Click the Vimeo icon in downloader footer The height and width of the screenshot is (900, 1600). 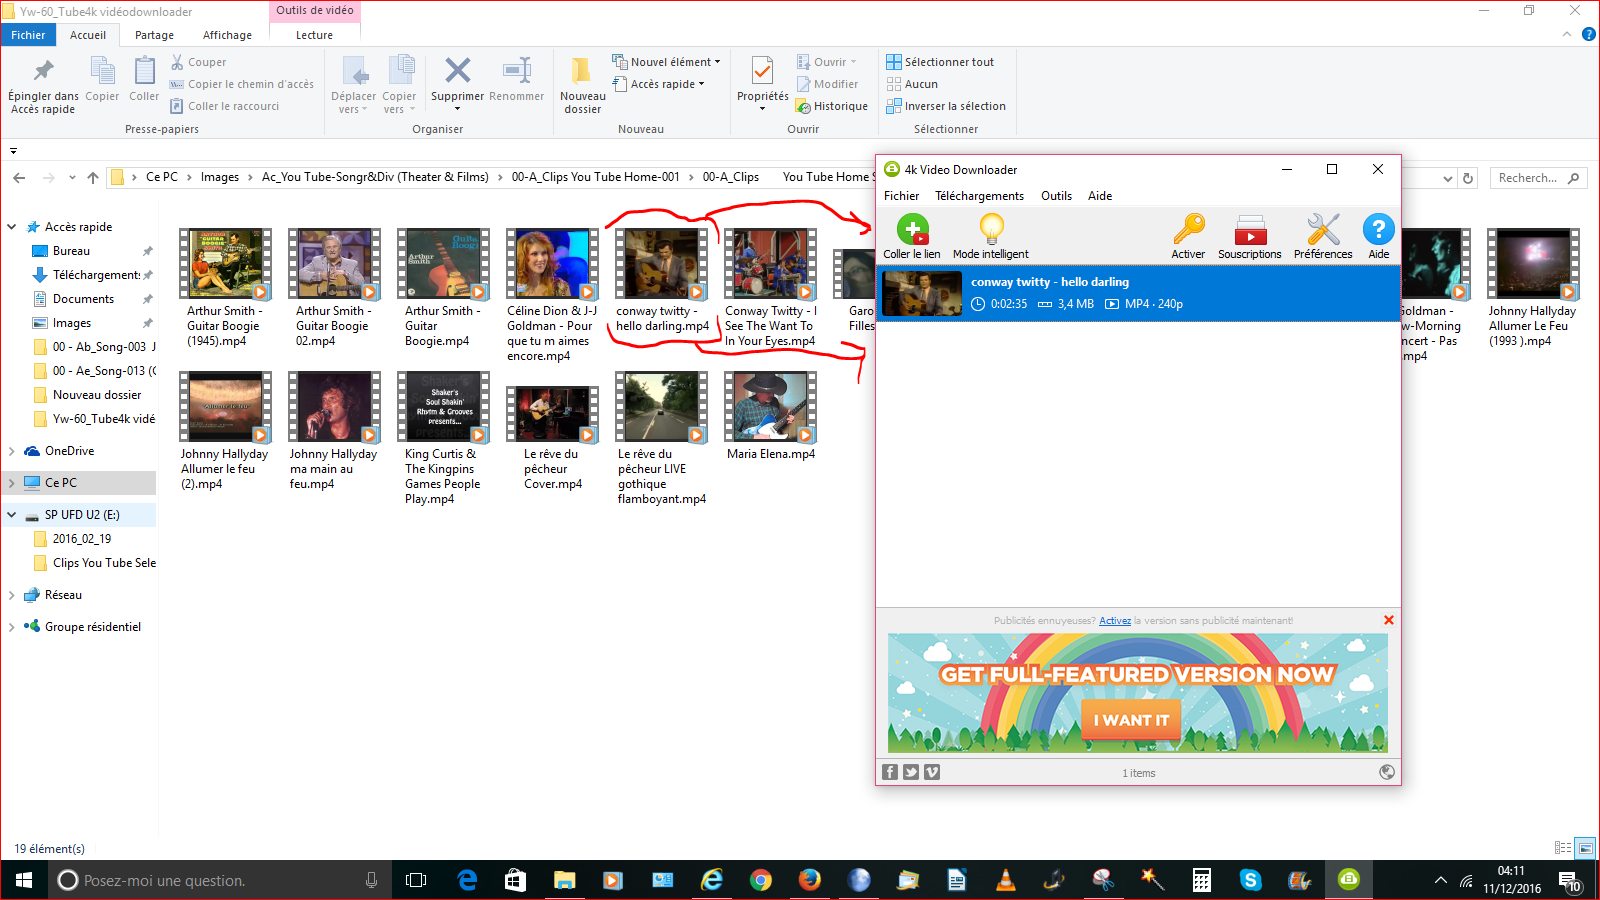tap(932, 772)
